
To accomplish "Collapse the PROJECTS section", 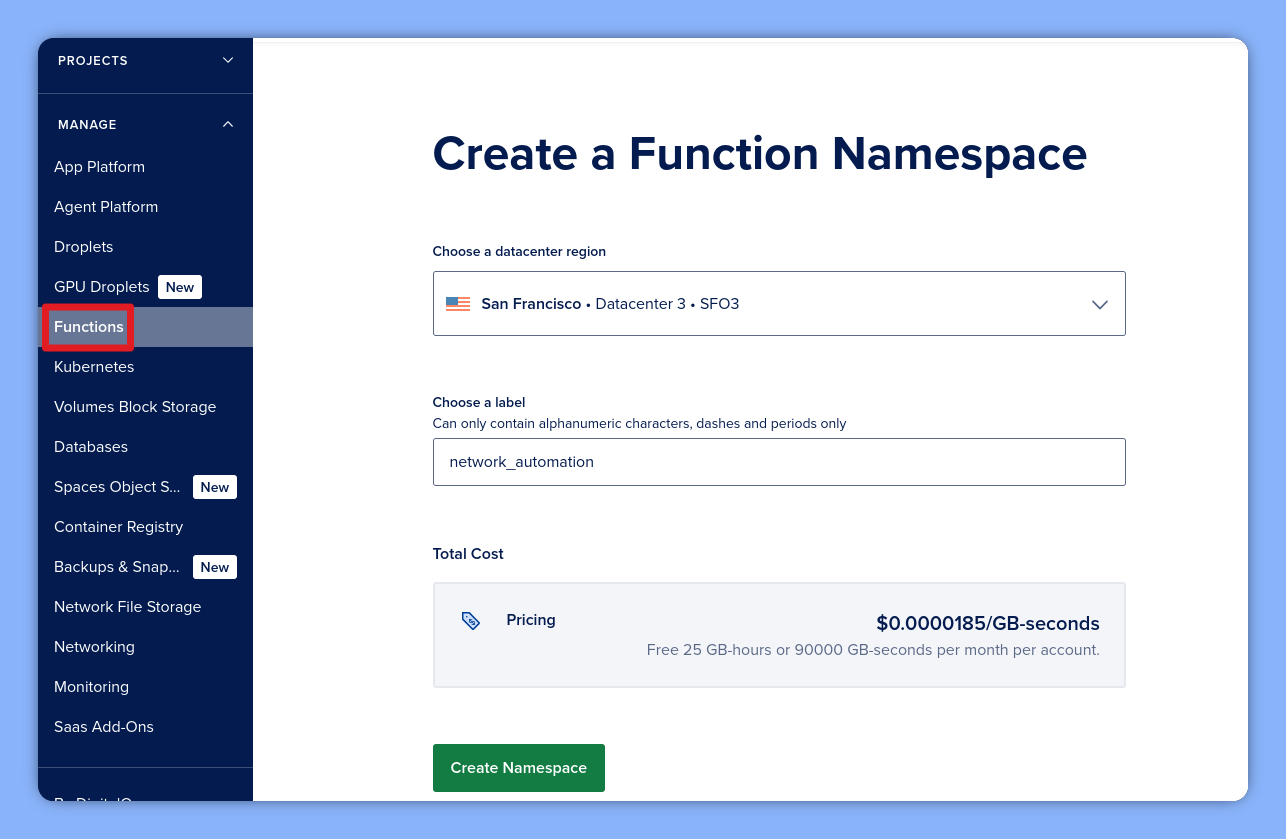I will tap(227, 60).
